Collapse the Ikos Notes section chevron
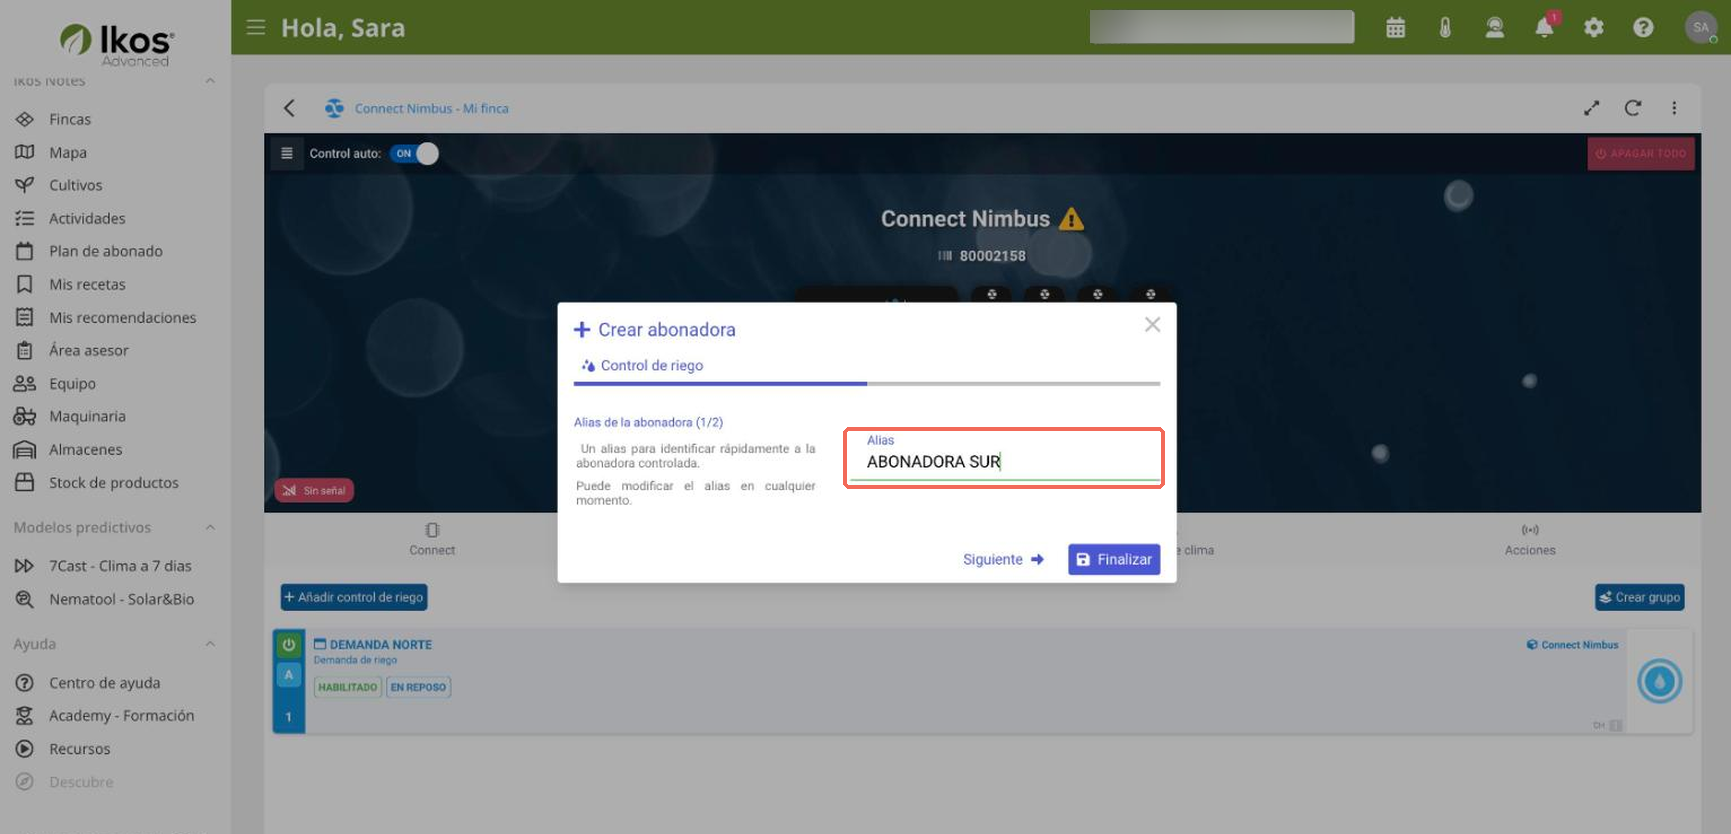This screenshot has height=834, width=1731. pyautogui.click(x=210, y=81)
